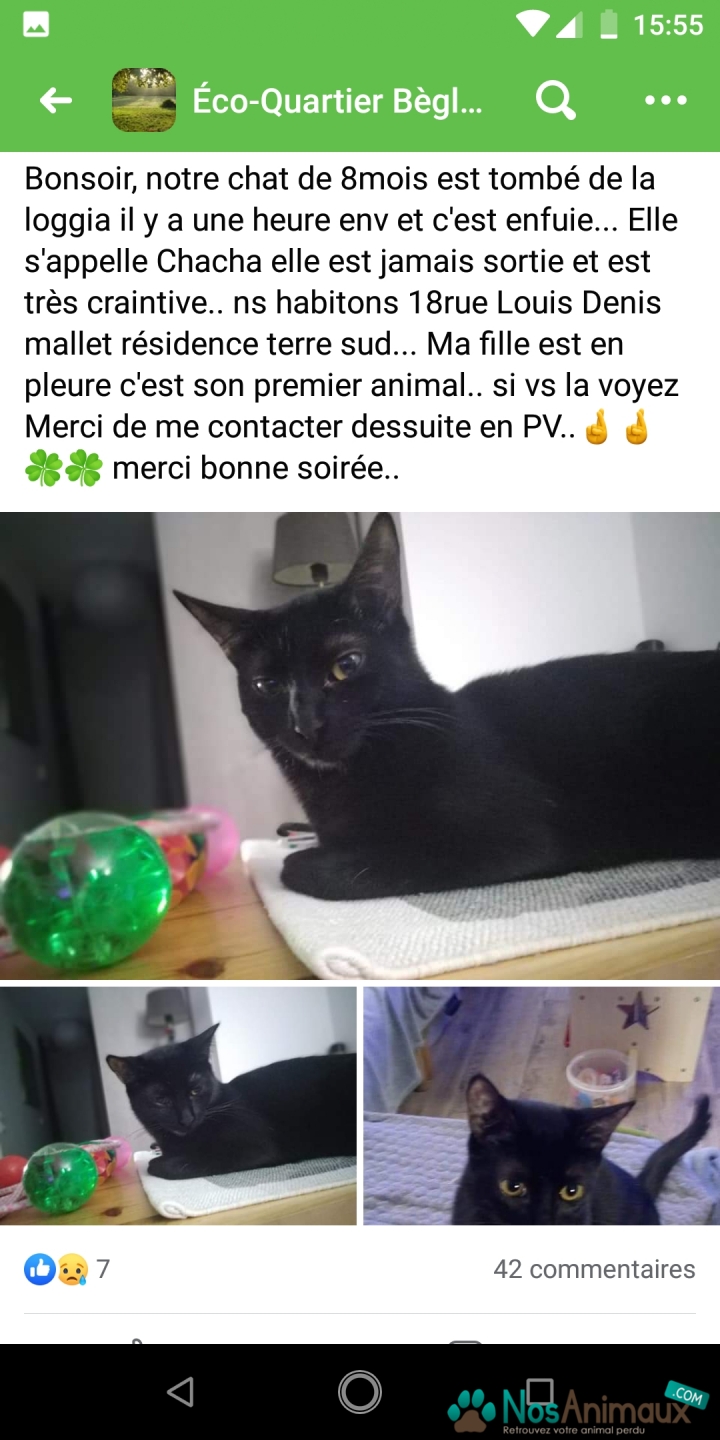Tap the image notification icon in status bar

coord(36,25)
